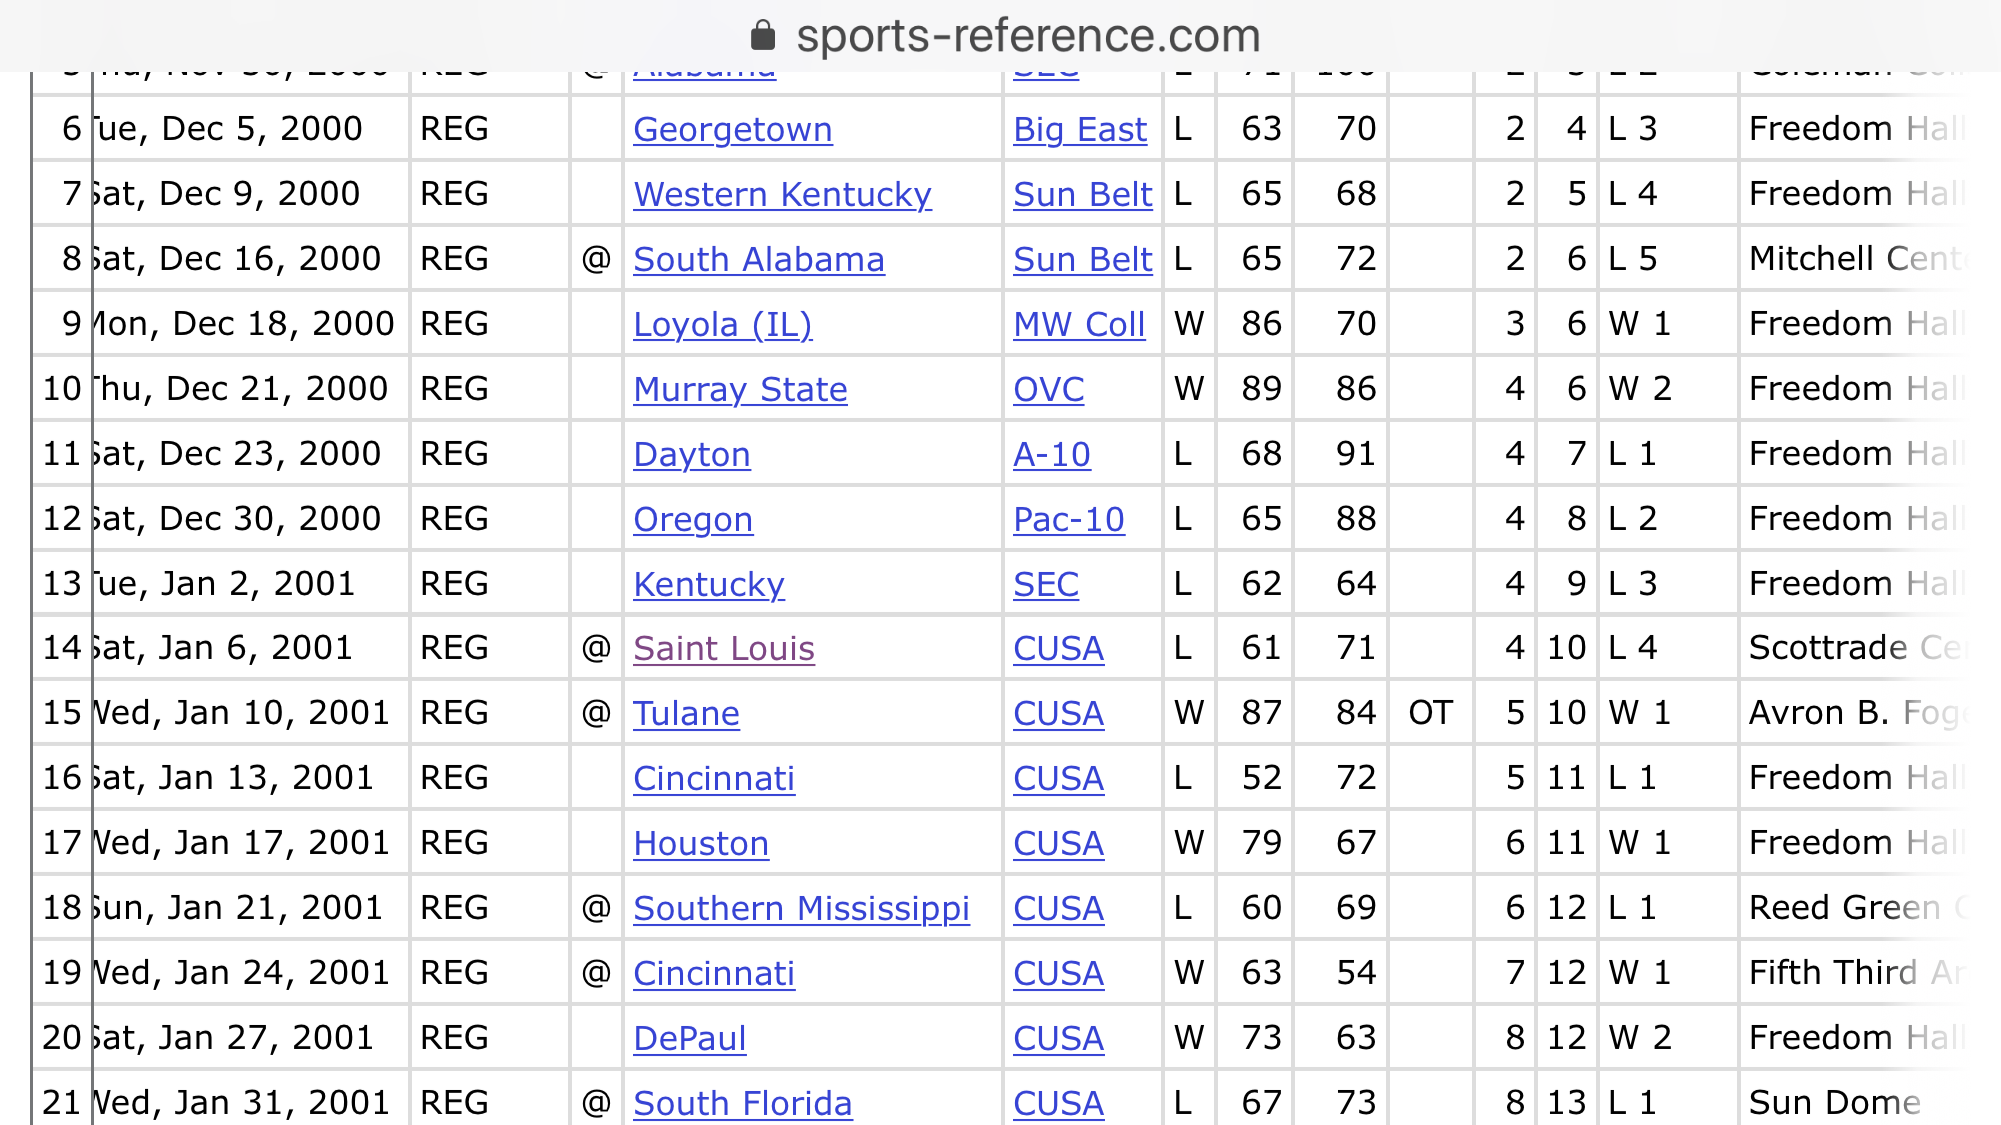Open the MW Coll conference link
Image resolution: width=2001 pixels, height=1125 pixels.
[x=1079, y=324]
